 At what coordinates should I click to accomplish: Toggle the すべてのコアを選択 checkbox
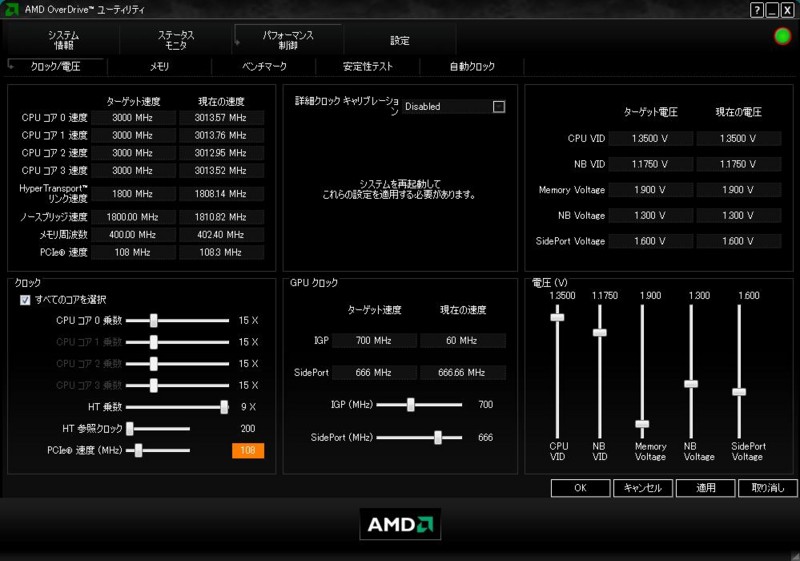pos(25,300)
